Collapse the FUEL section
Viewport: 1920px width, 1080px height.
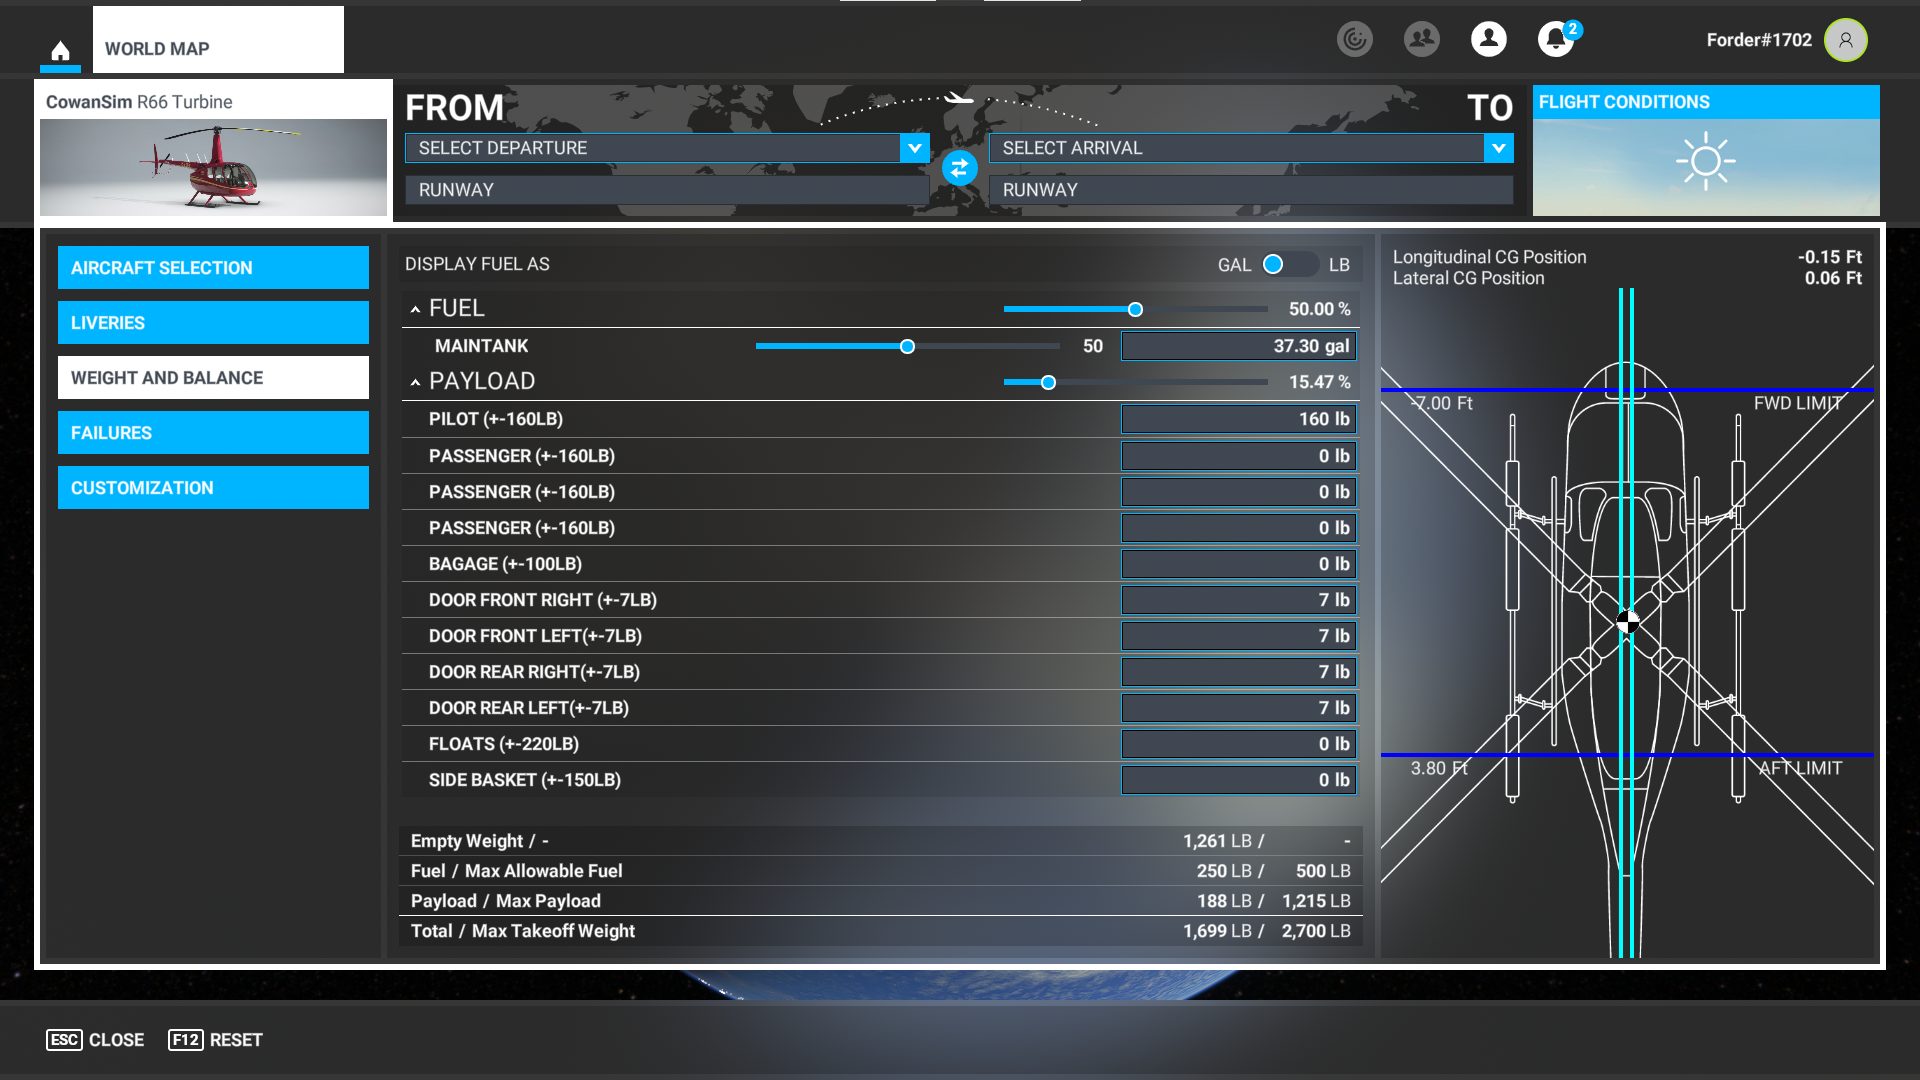415,309
